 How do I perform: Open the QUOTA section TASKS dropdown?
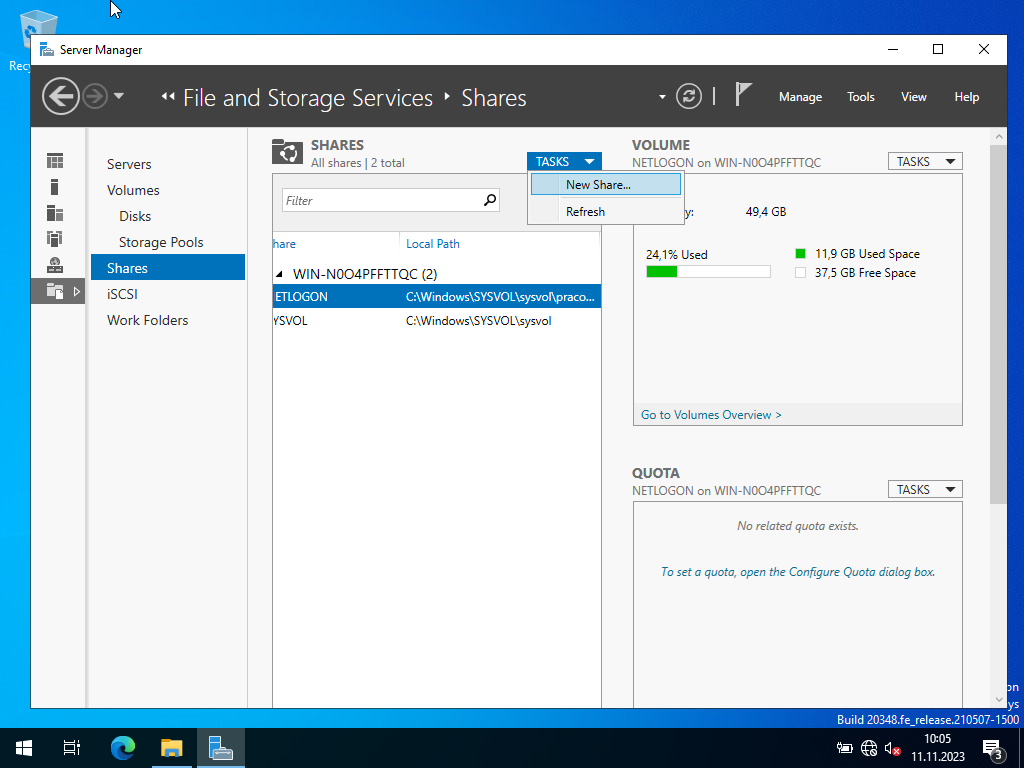[924, 489]
